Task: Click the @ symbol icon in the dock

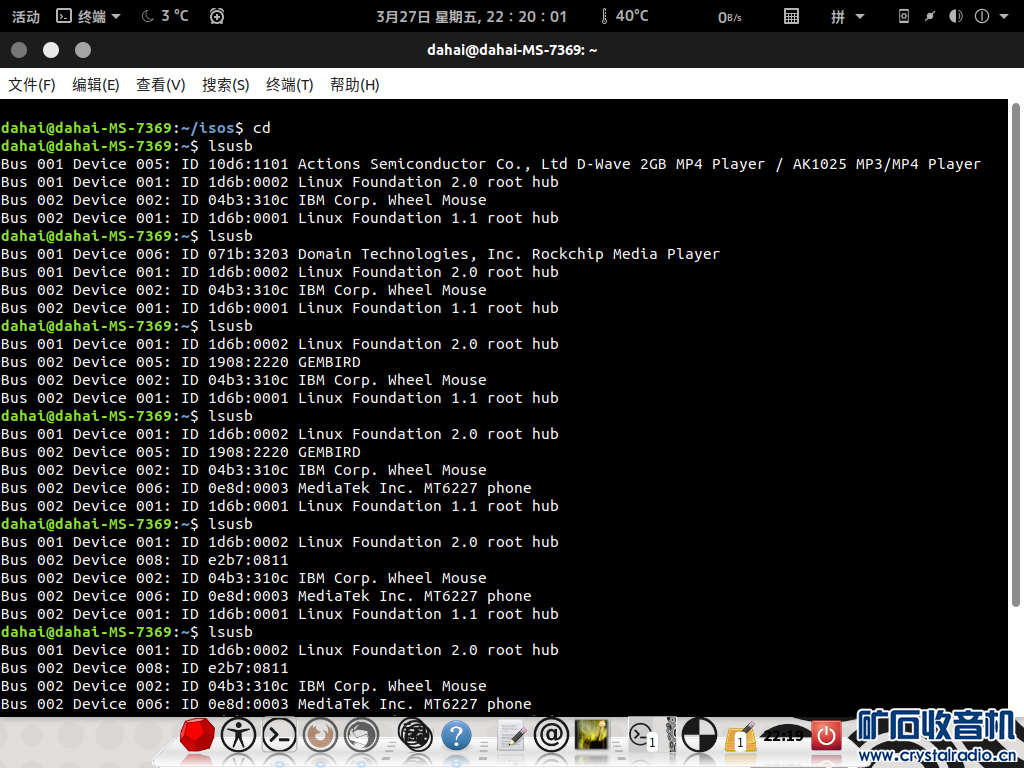Action: click(x=551, y=735)
